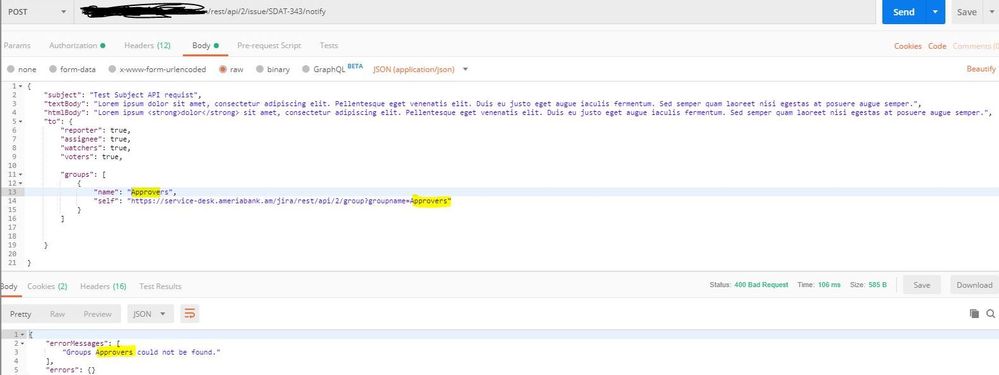Select x-www-form-urlencoded body type

157,69
